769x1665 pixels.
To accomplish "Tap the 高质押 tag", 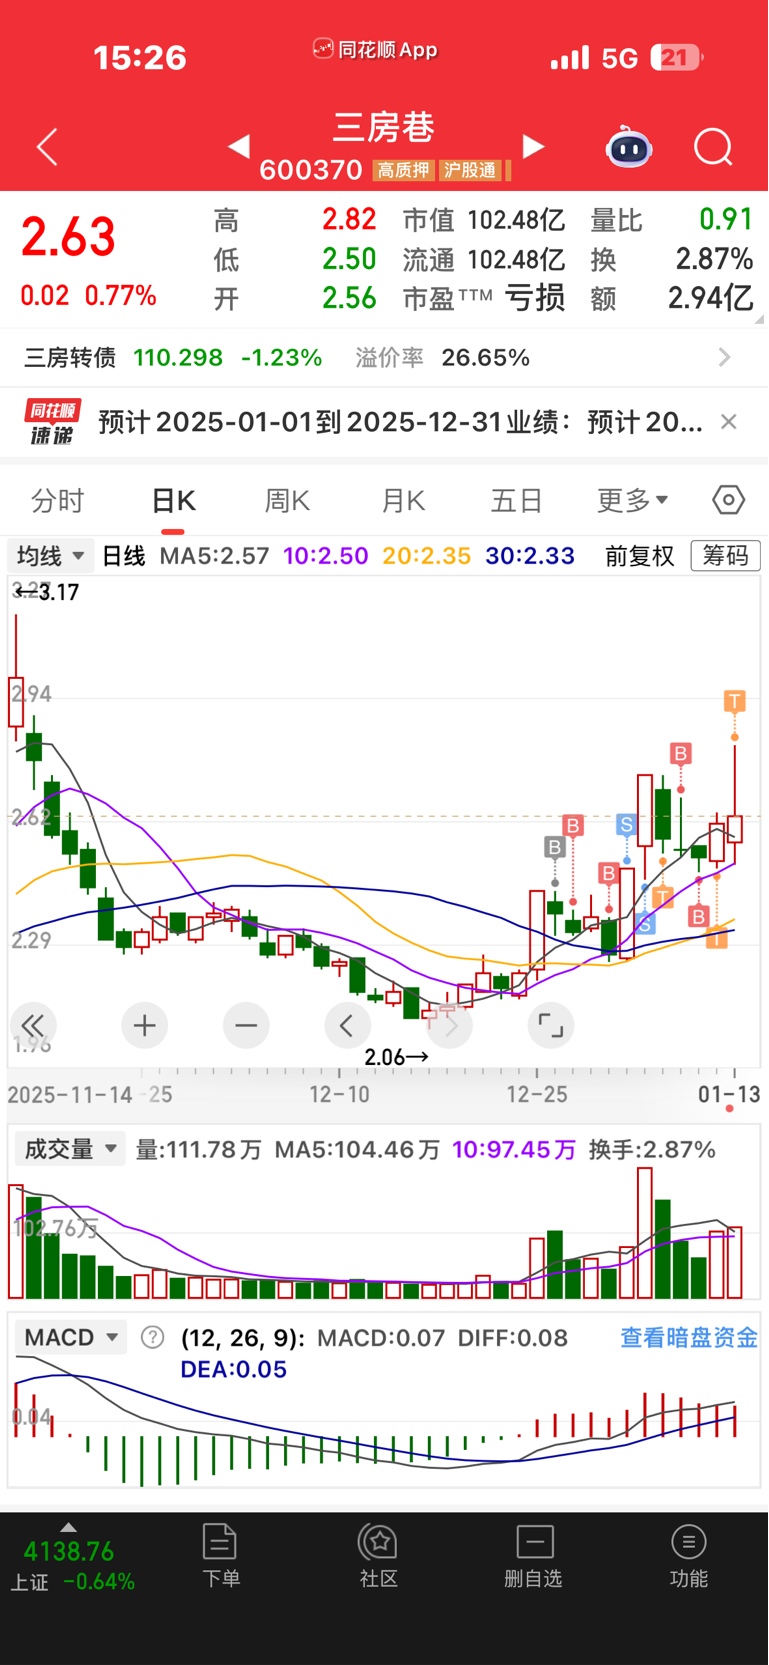I will click(x=404, y=170).
